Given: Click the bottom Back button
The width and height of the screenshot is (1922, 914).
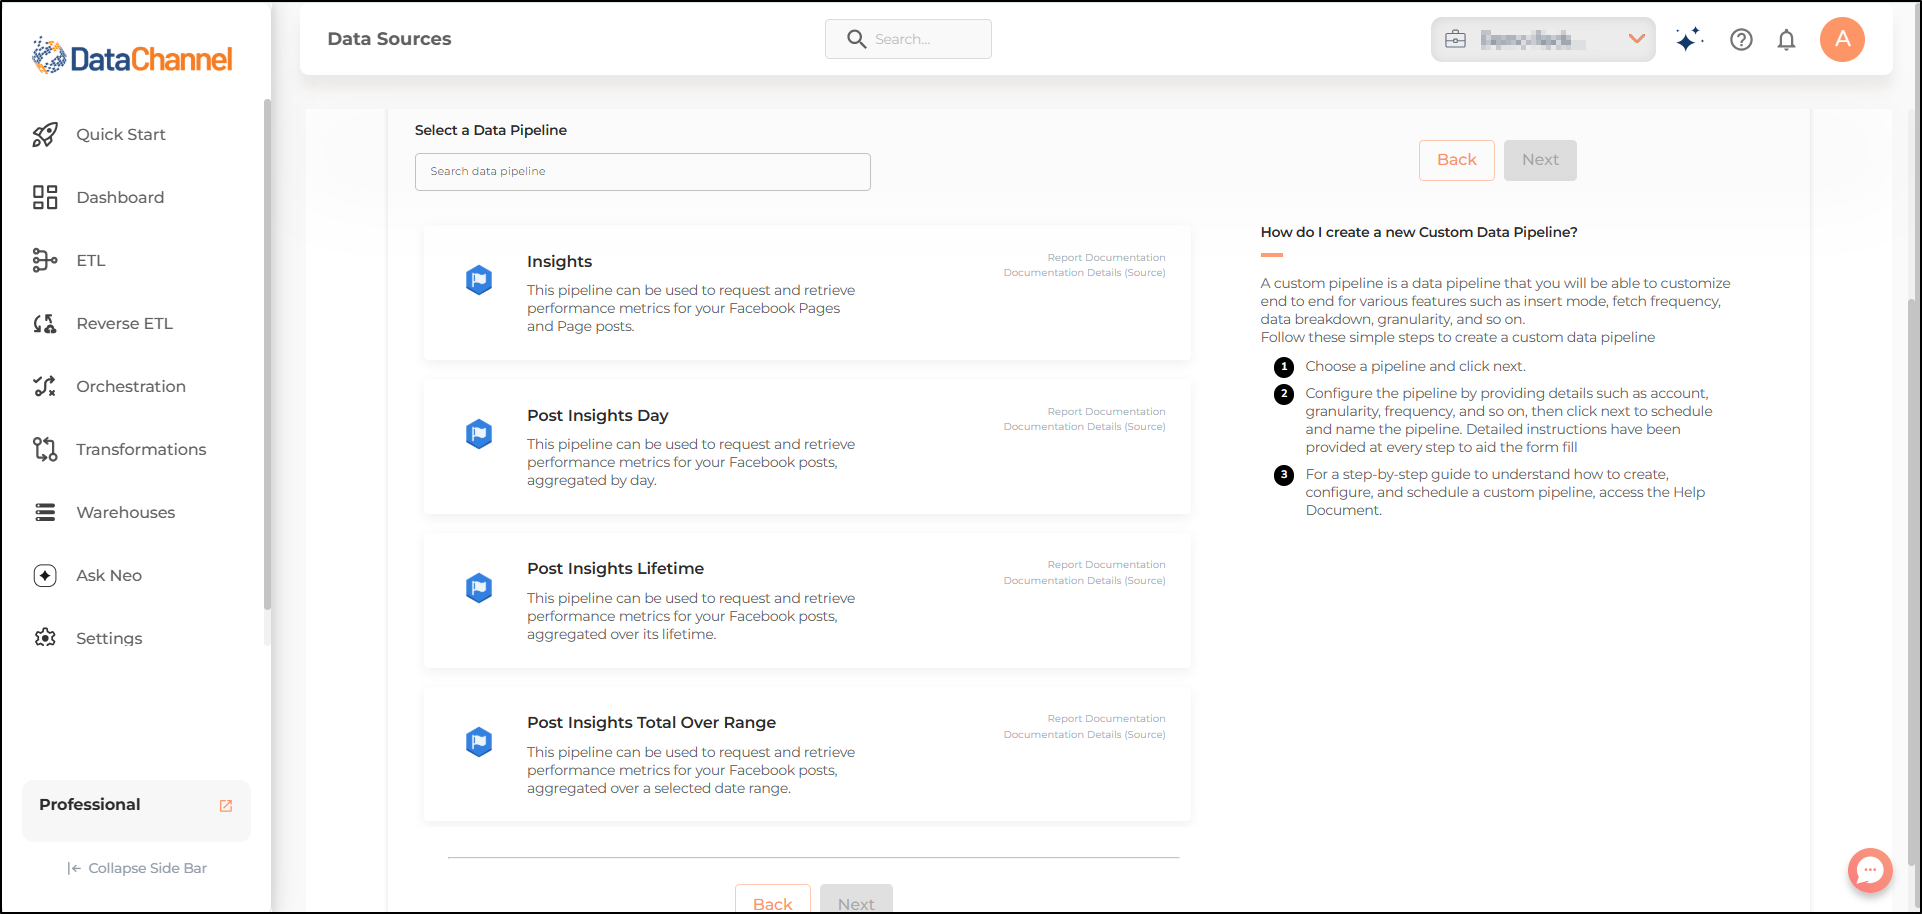Looking at the screenshot, I should click(772, 899).
